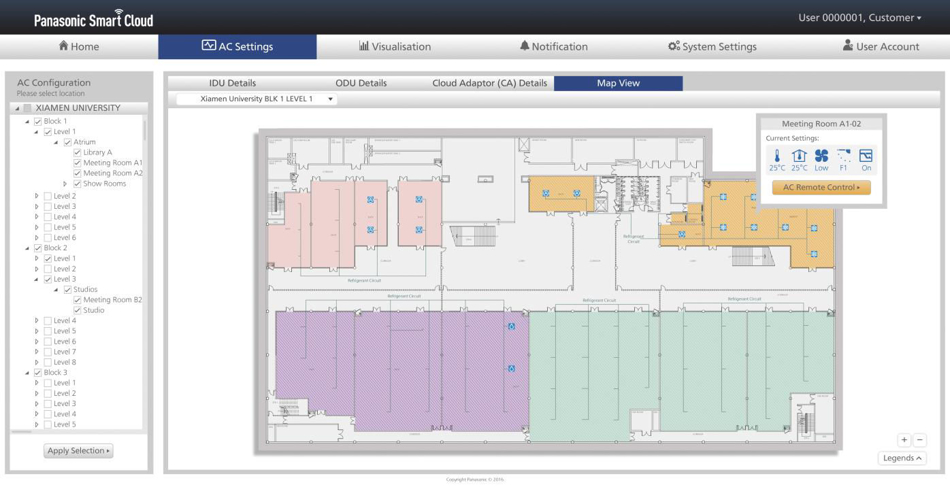The width and height of the screenshot is (950, 487).
Task: Click the 'Low' fan speed value
Action: [x=822, y=168]
